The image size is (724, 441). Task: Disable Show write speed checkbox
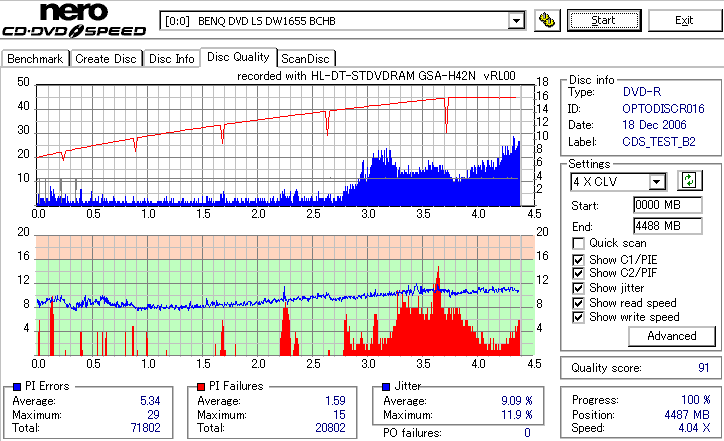click(x=578, y=317)
